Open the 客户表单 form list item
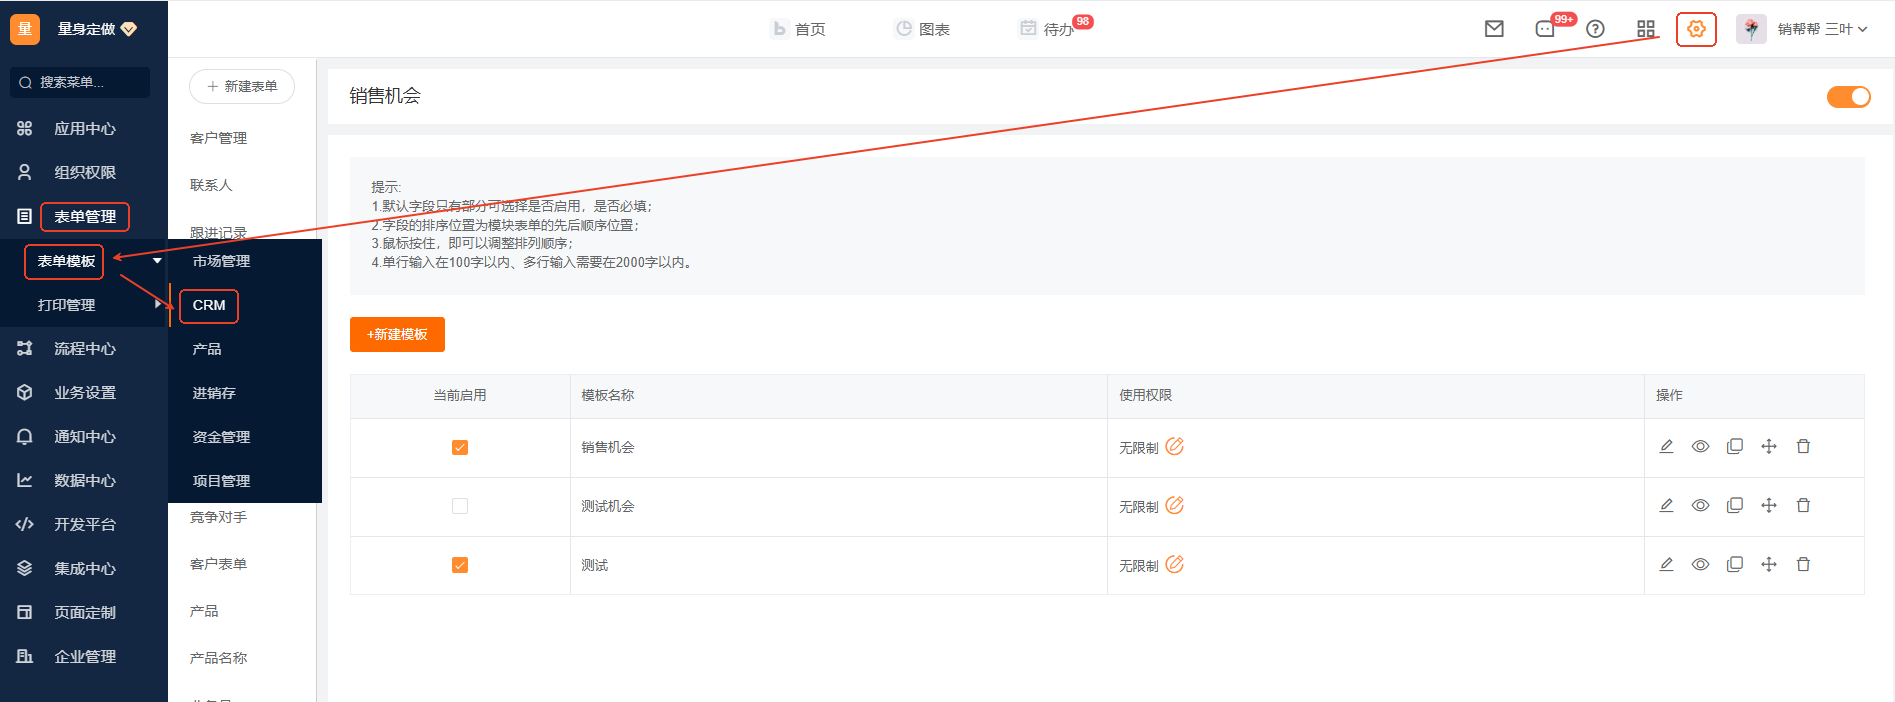1895x702 pixels. click(218, 564)
